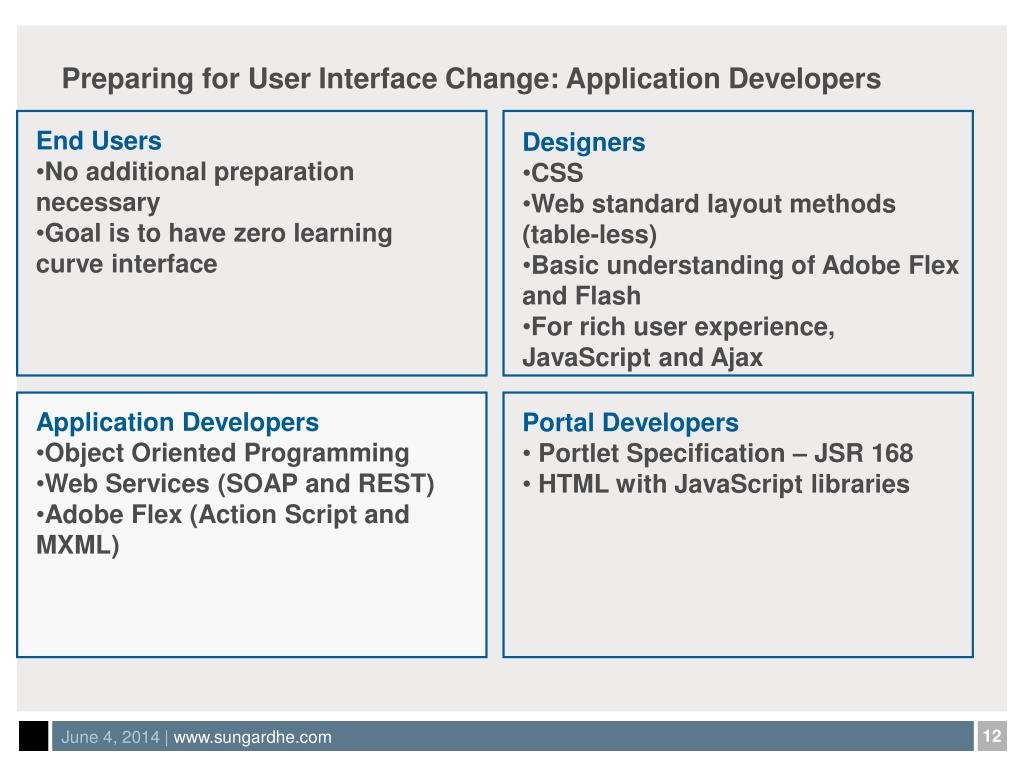Click 'Web Services (SOAP and REST)' bullet
The width and height of the screenshot is (1024, 768).
pyautogui.click(x=235, y=483)
